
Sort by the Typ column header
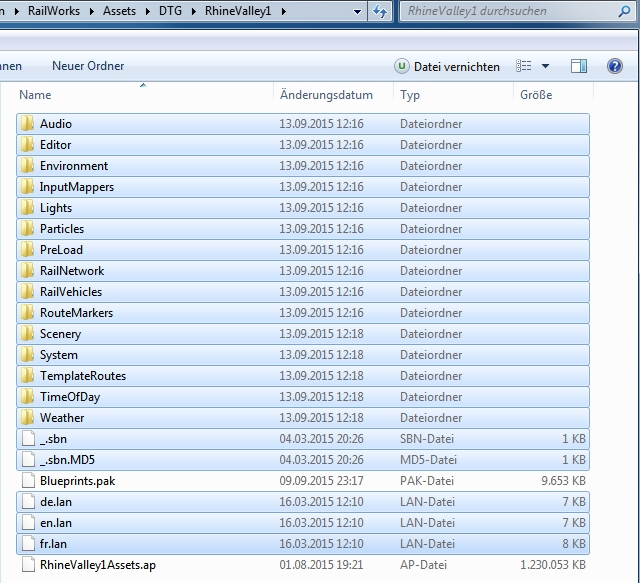410,95
